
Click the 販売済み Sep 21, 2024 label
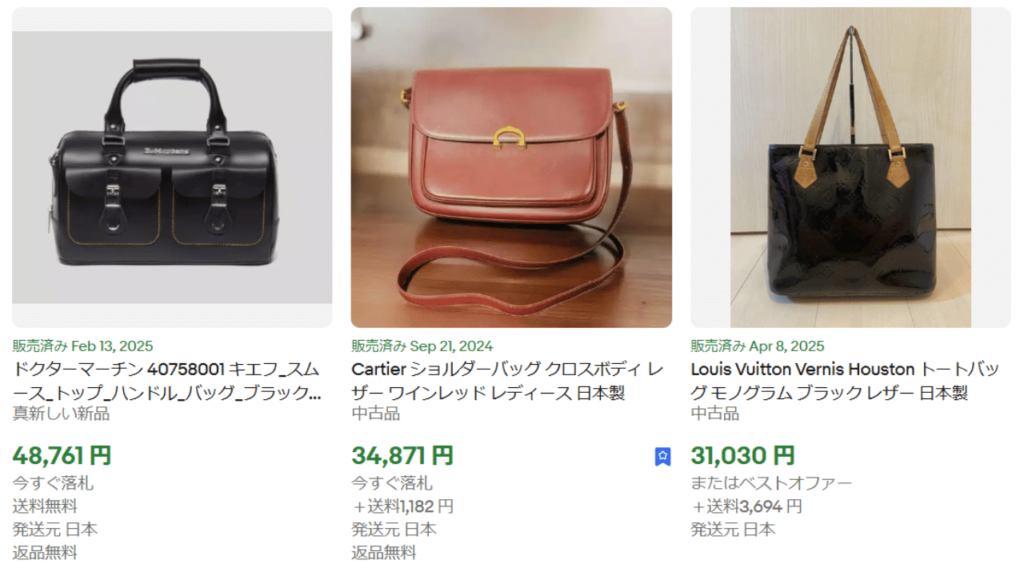422,345
